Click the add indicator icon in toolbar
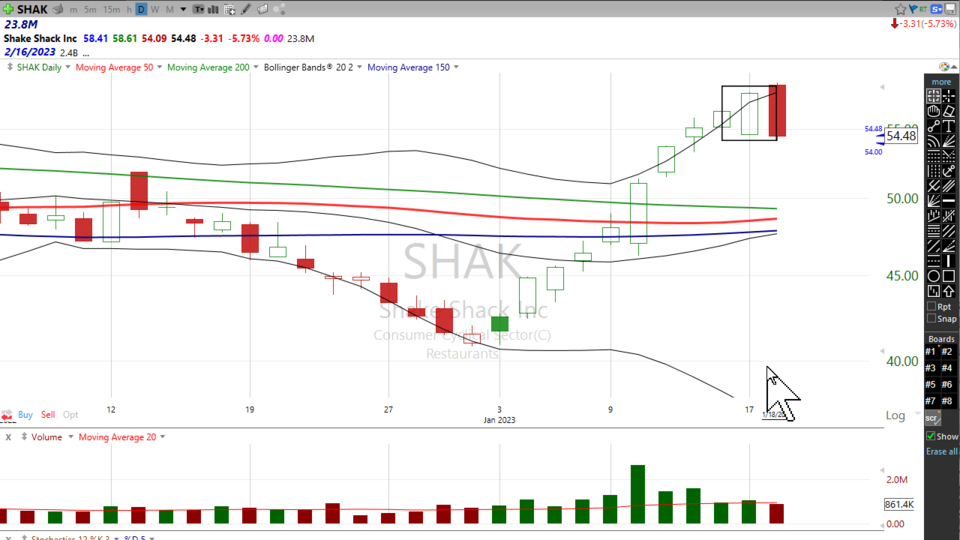The width and height of the screenshot is (960, 540). [x=230, y=10]
